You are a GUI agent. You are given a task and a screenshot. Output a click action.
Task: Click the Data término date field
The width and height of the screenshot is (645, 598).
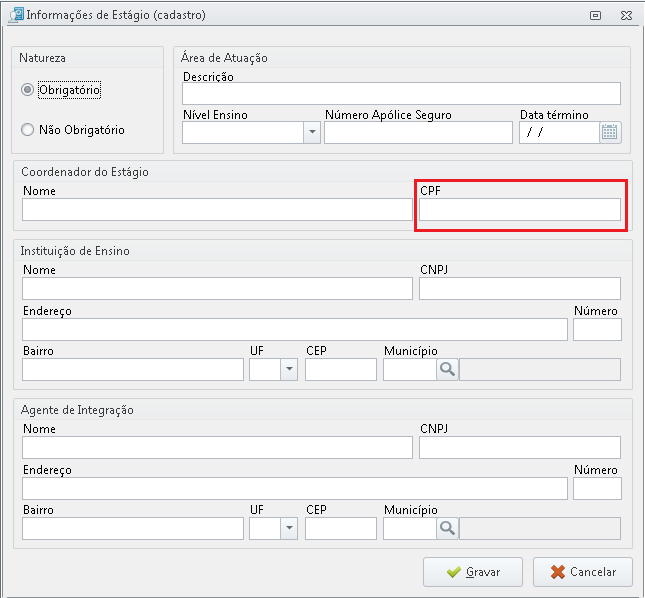coord(559,132)
